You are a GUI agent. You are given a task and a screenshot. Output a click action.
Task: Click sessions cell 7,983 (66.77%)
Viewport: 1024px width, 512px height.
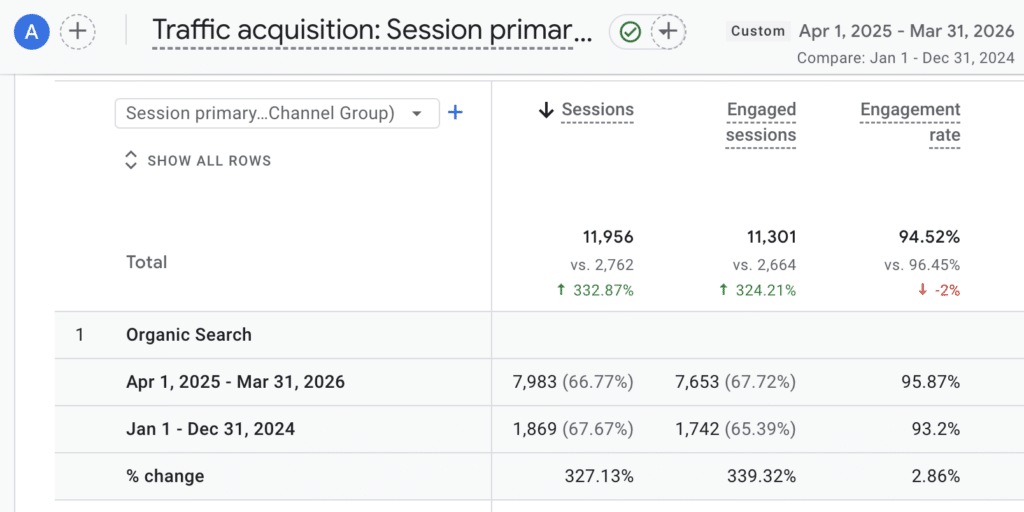(x=573, y=382)
